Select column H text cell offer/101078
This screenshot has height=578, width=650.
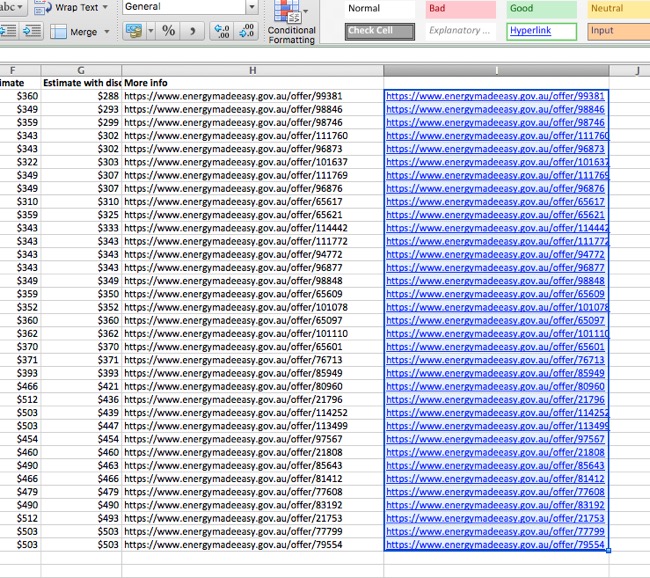click(252, 307)
